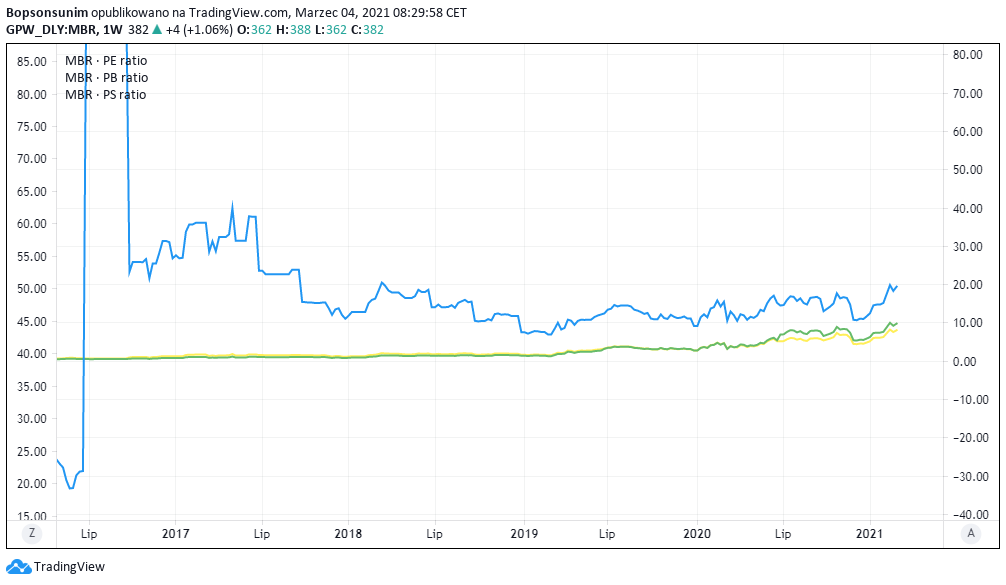Viewport: 1006px width, 585px height.
Task: Click the 65.00 price scale label
Action: [x=32, y=192]
